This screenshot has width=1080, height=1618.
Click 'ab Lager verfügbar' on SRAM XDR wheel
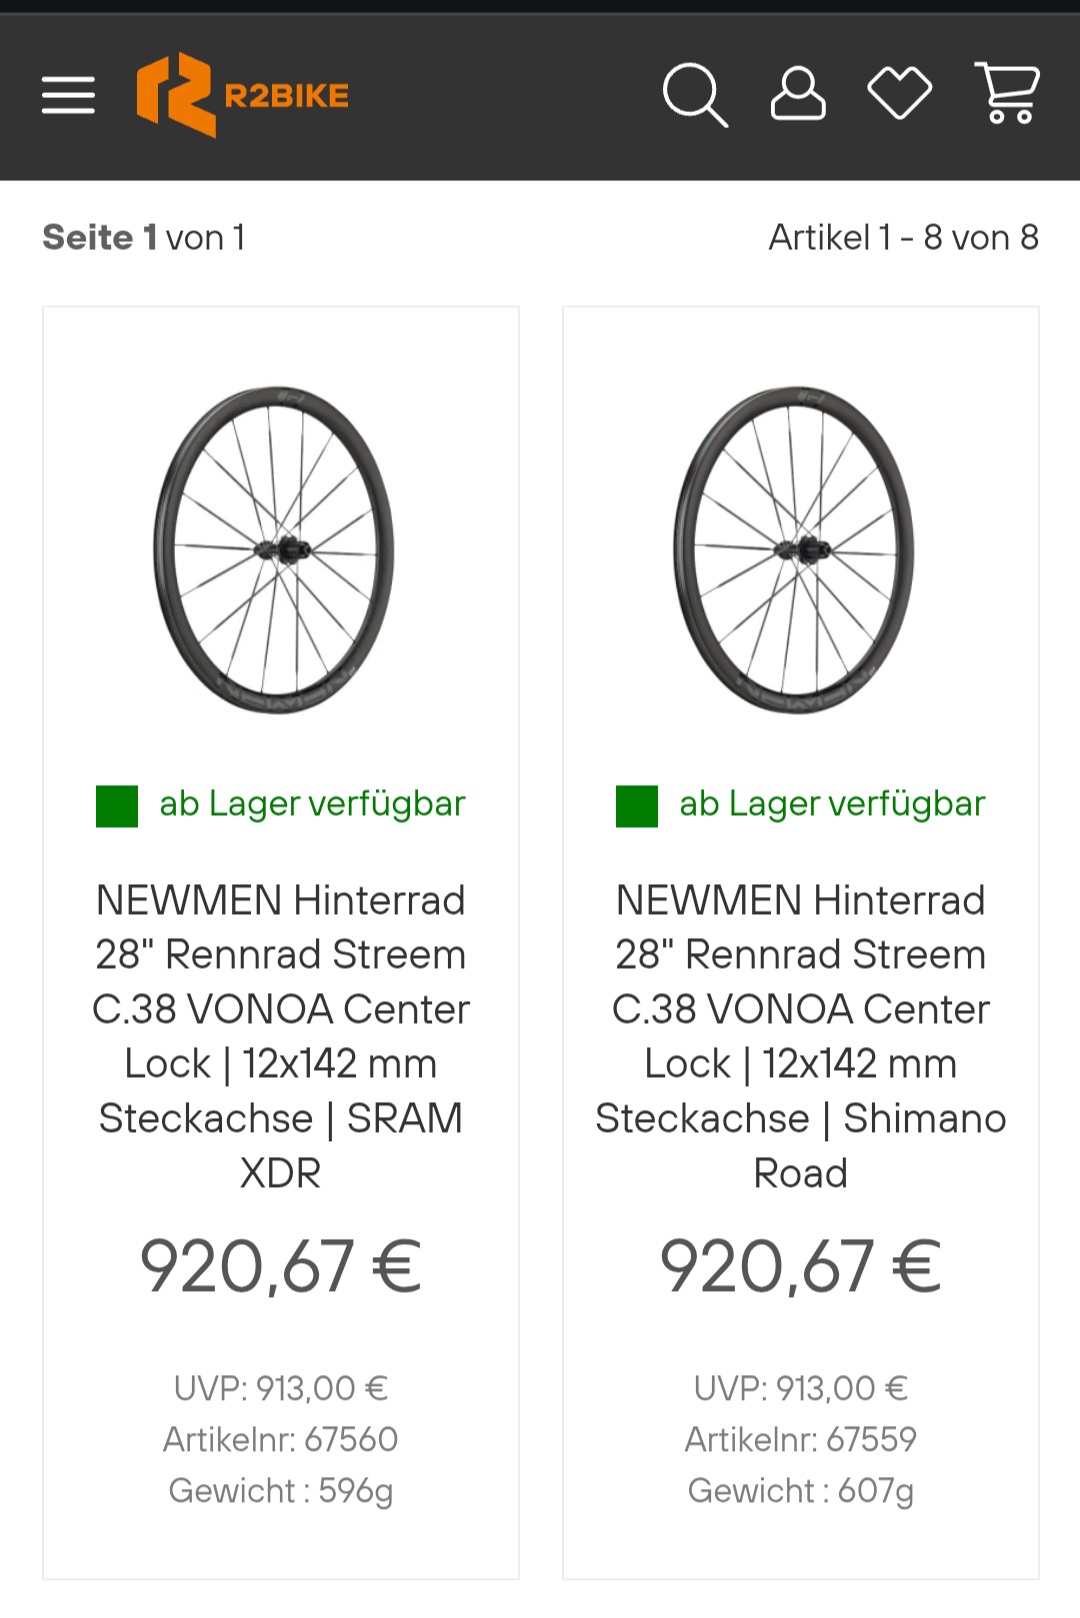point(313,804)
